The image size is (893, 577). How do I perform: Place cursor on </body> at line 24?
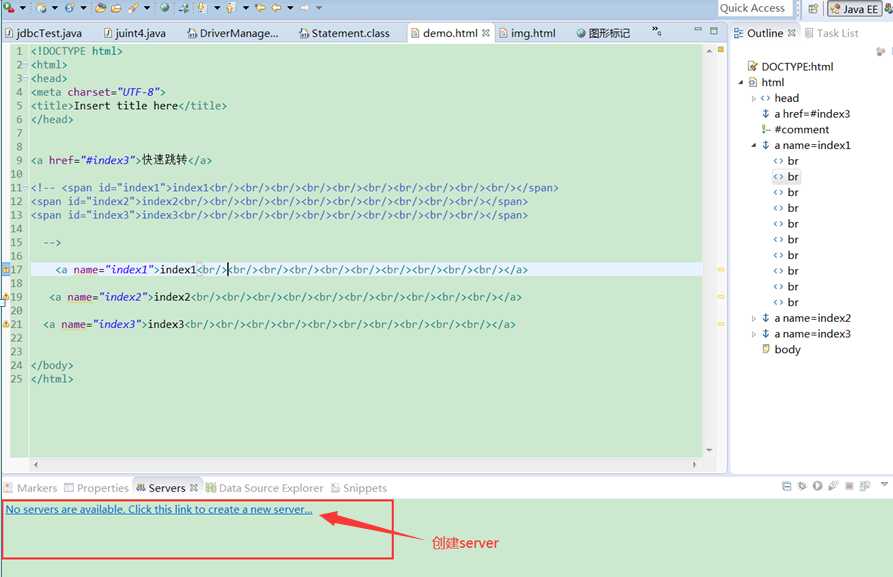click(52, 365)
